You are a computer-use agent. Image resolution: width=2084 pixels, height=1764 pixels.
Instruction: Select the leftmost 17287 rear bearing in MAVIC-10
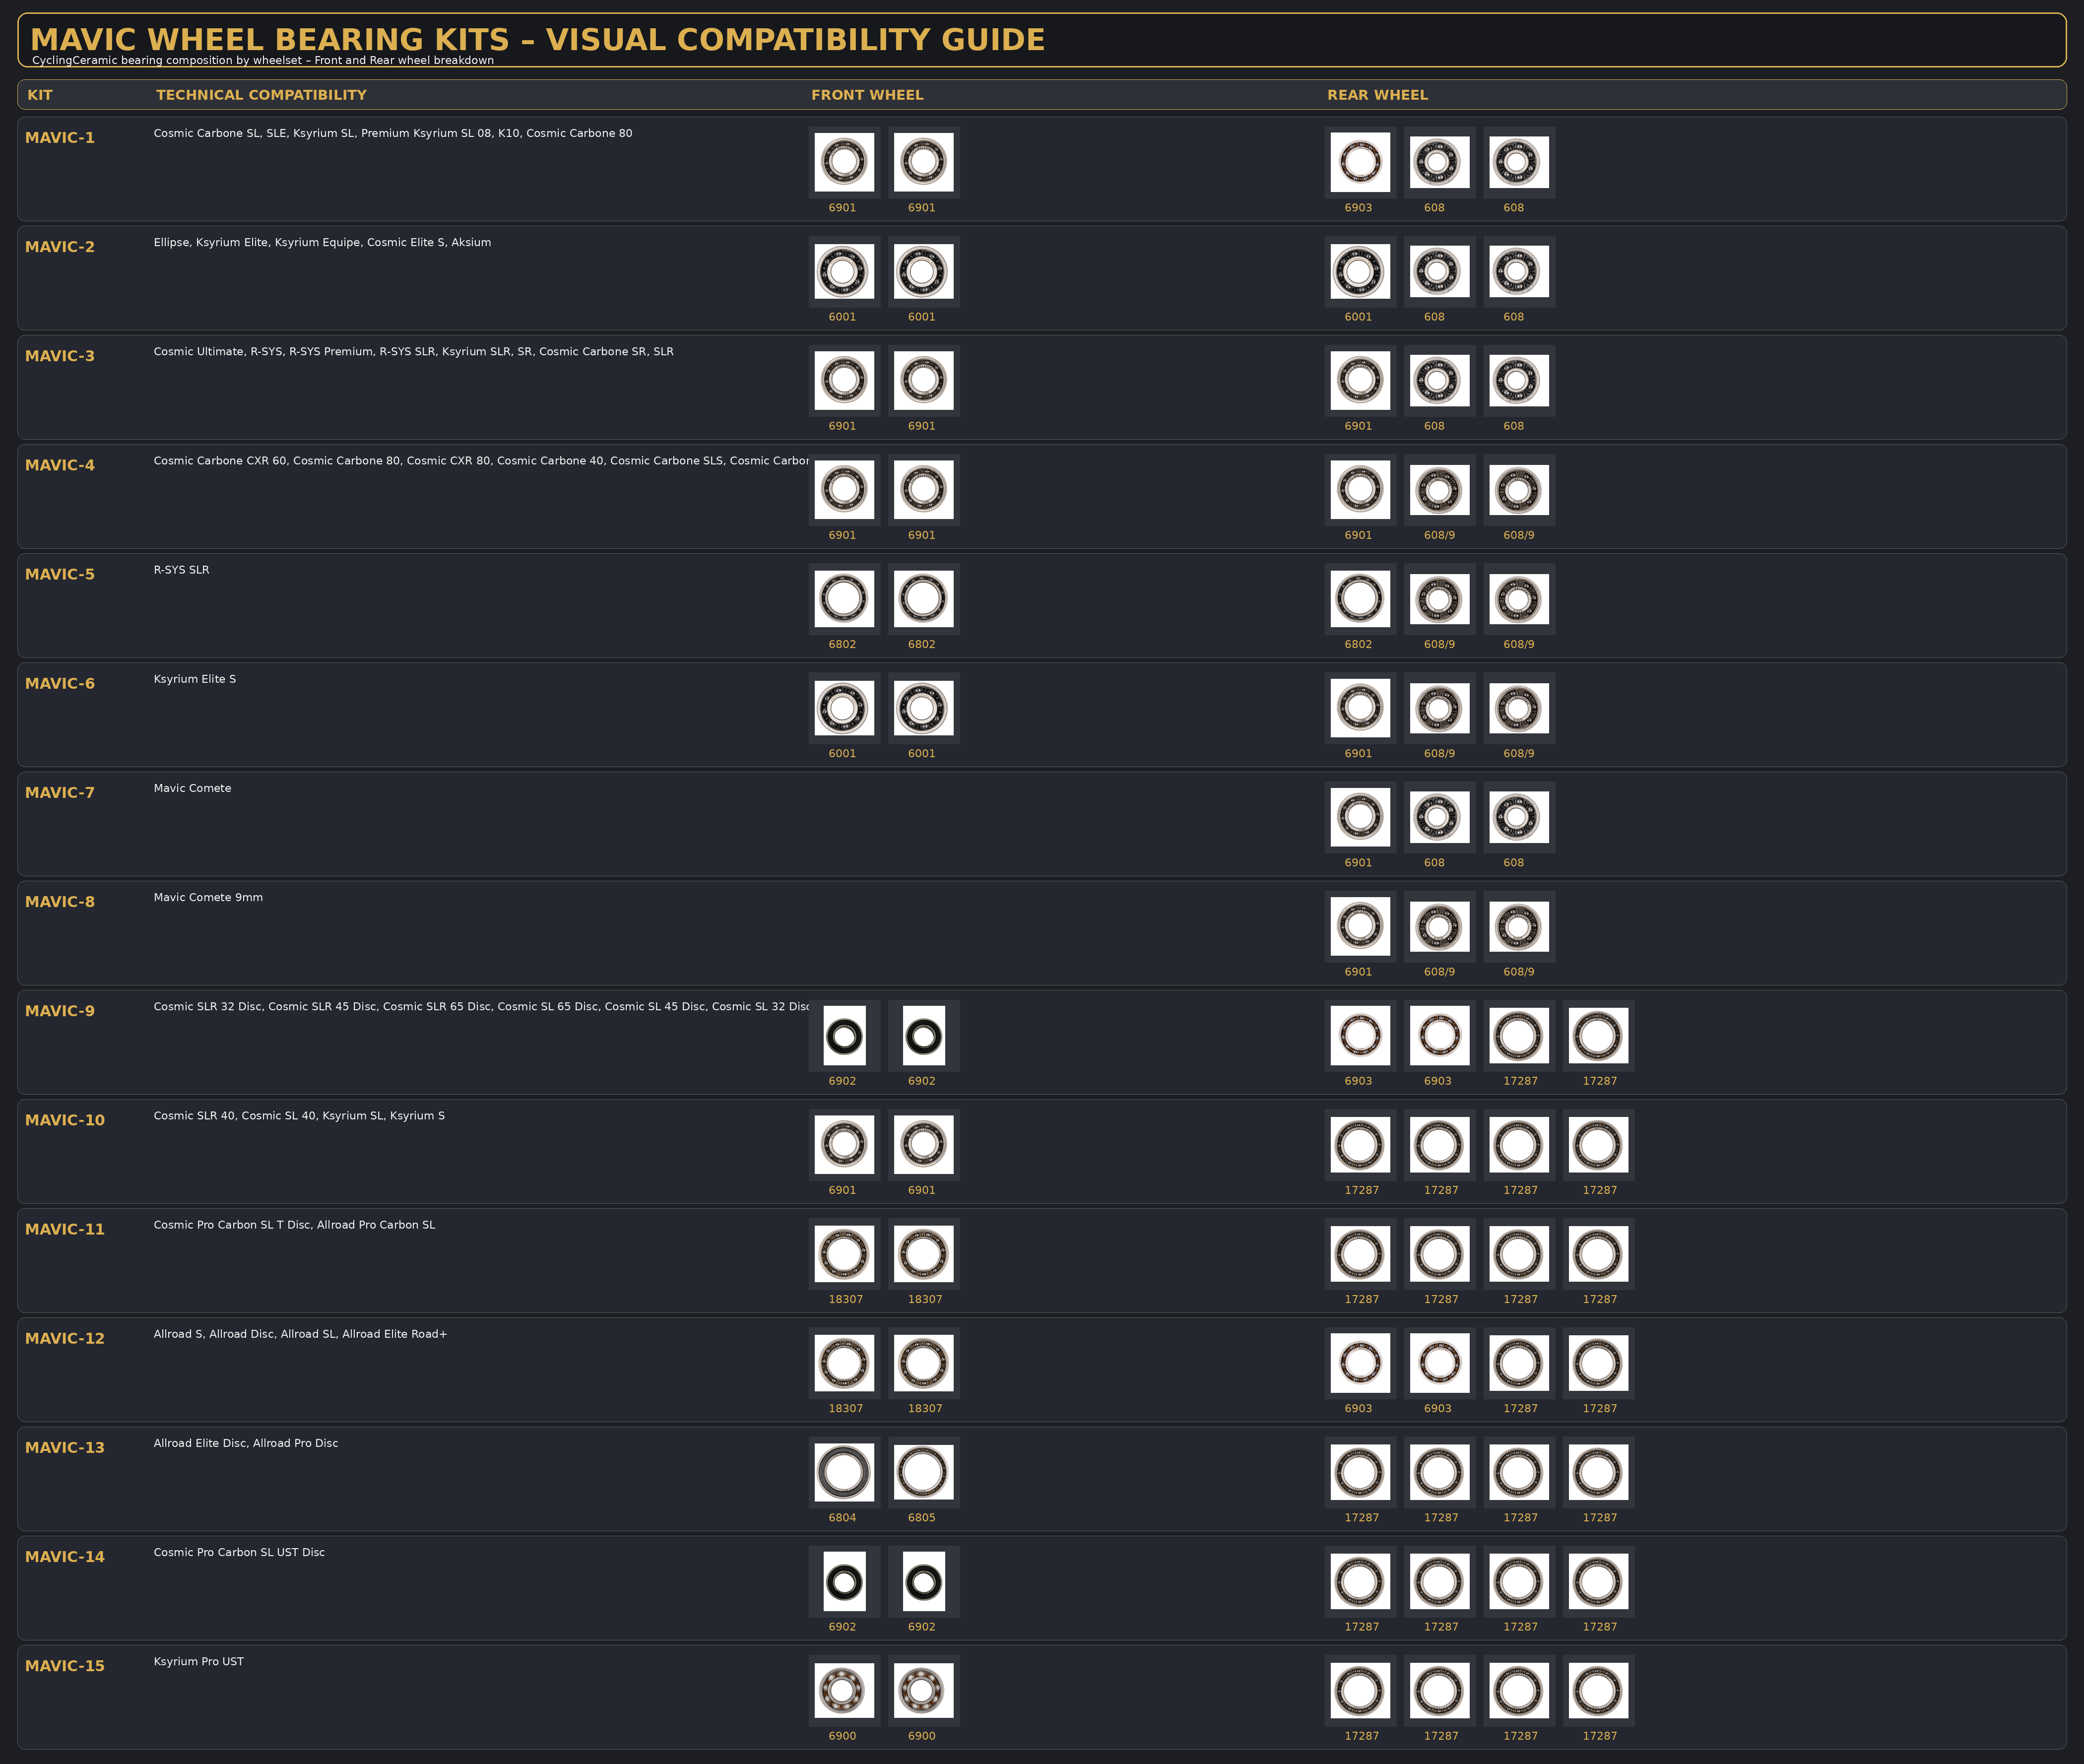pyautogui.click(x=1360, y=1144)
